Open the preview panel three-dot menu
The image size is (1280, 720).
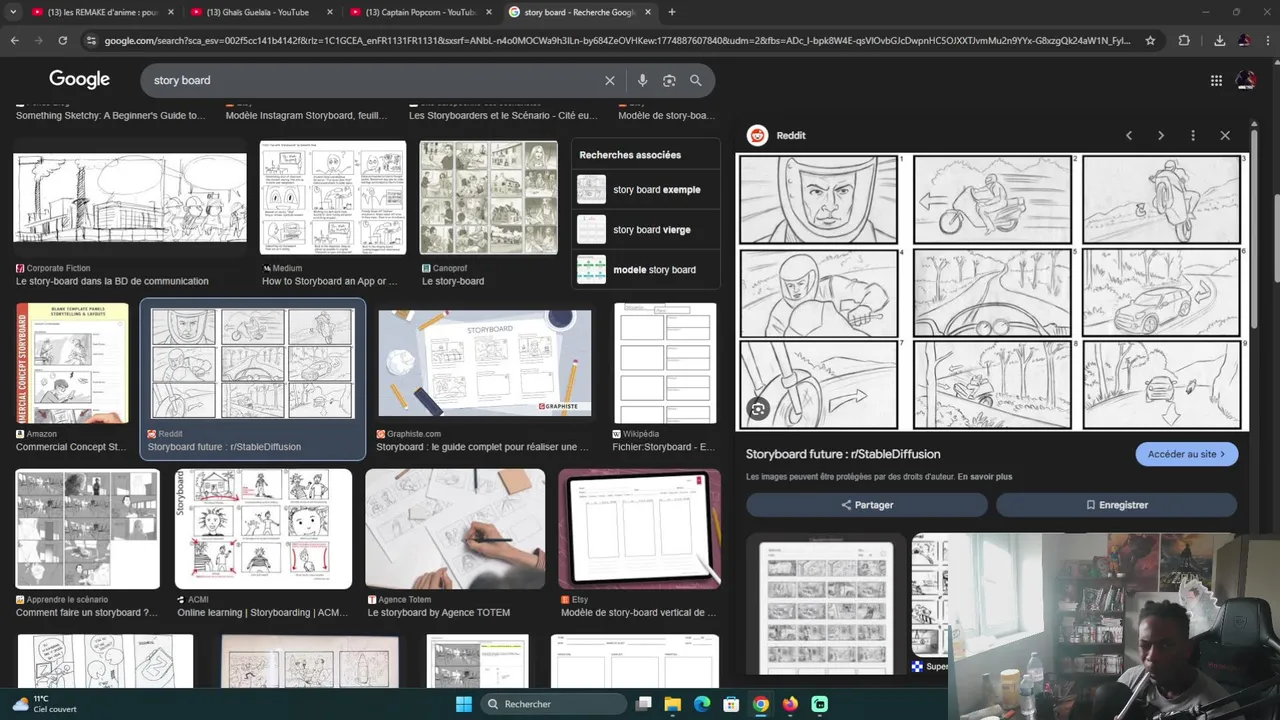[1193, 135]
